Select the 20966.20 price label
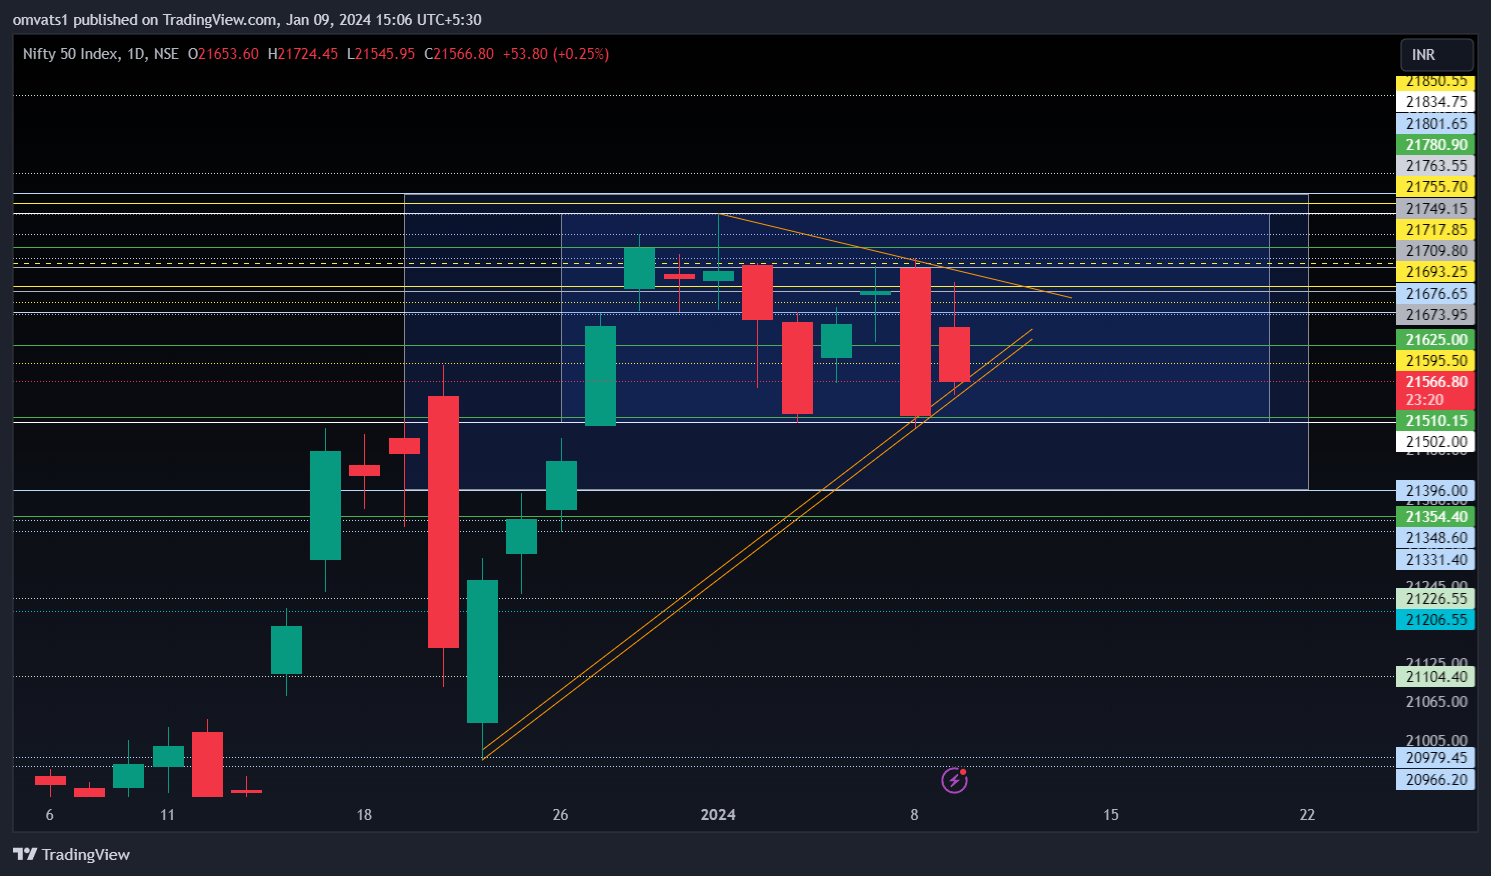This screenshot has width=1491, height=876. pos(1436,780)
